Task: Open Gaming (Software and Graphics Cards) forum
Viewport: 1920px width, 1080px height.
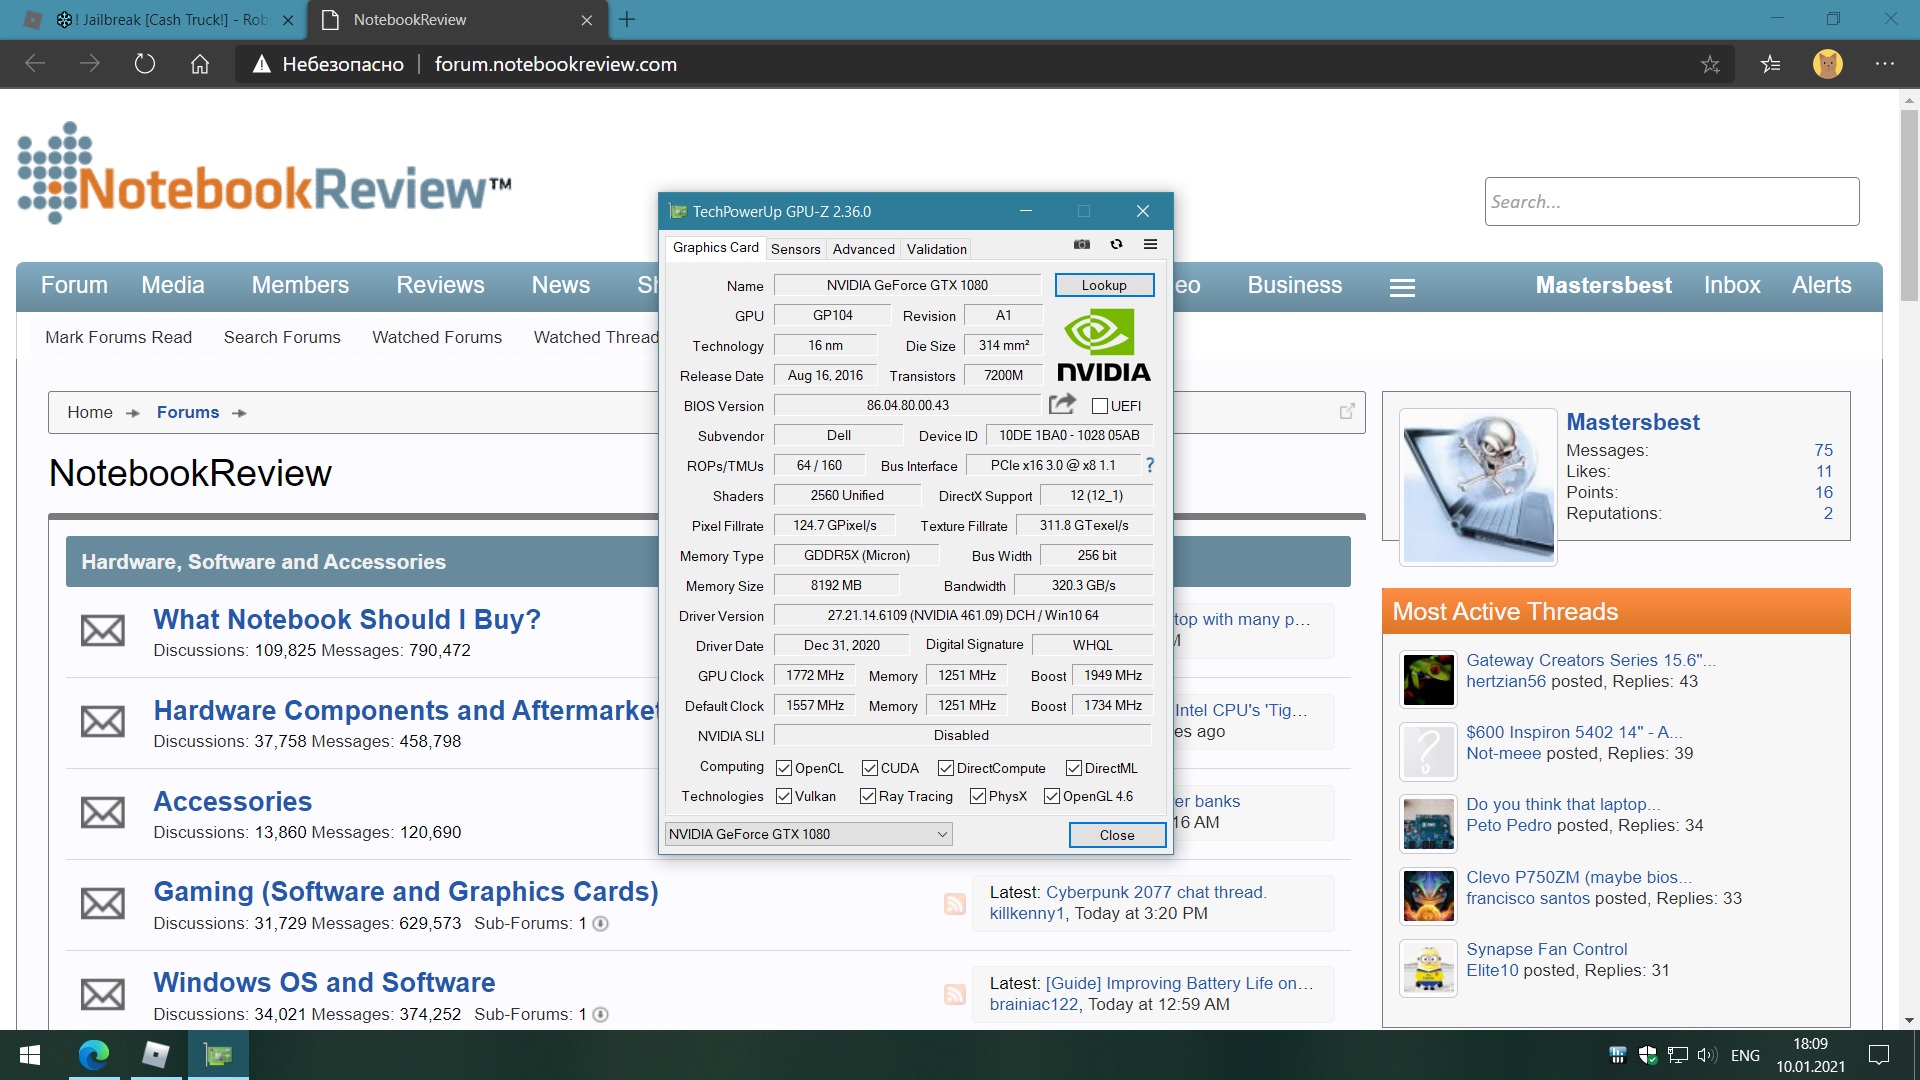Action: 406,891
